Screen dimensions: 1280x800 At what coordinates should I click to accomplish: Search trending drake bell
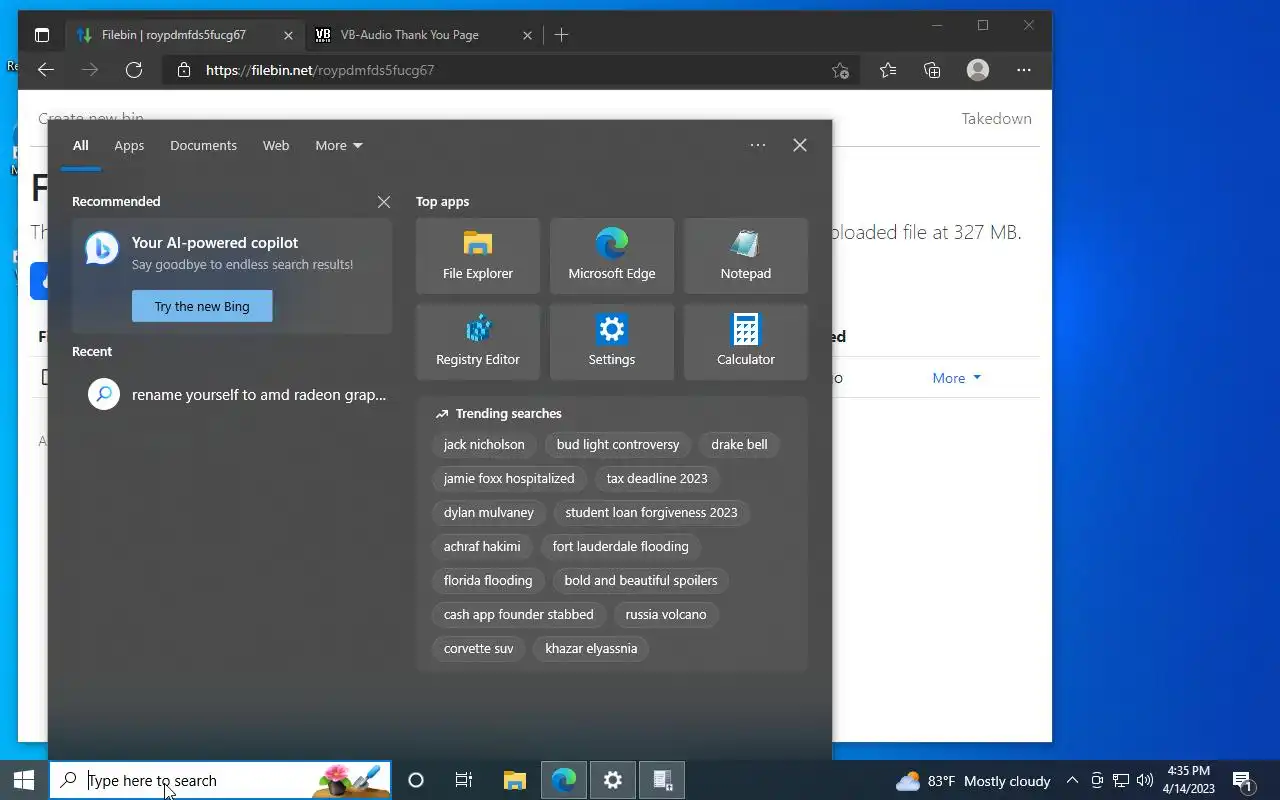click(x=739, y=444)
